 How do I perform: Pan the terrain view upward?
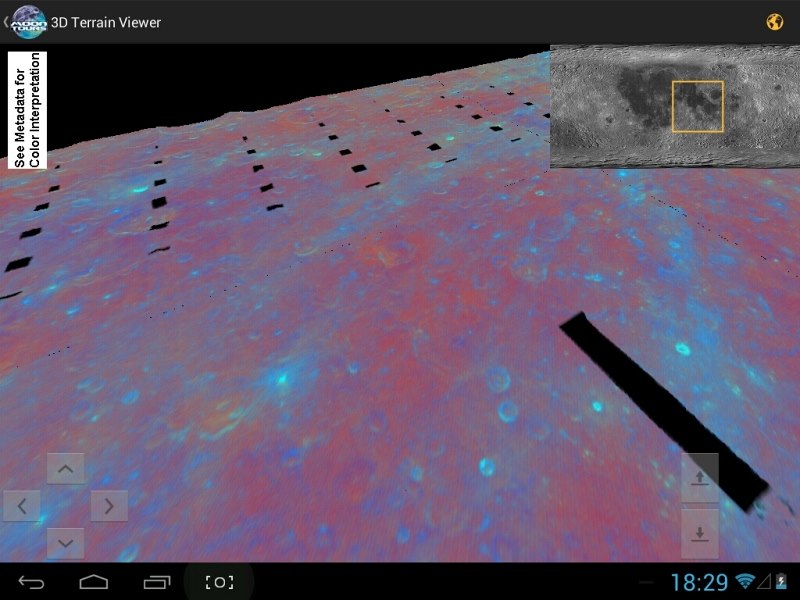(66, 468)
